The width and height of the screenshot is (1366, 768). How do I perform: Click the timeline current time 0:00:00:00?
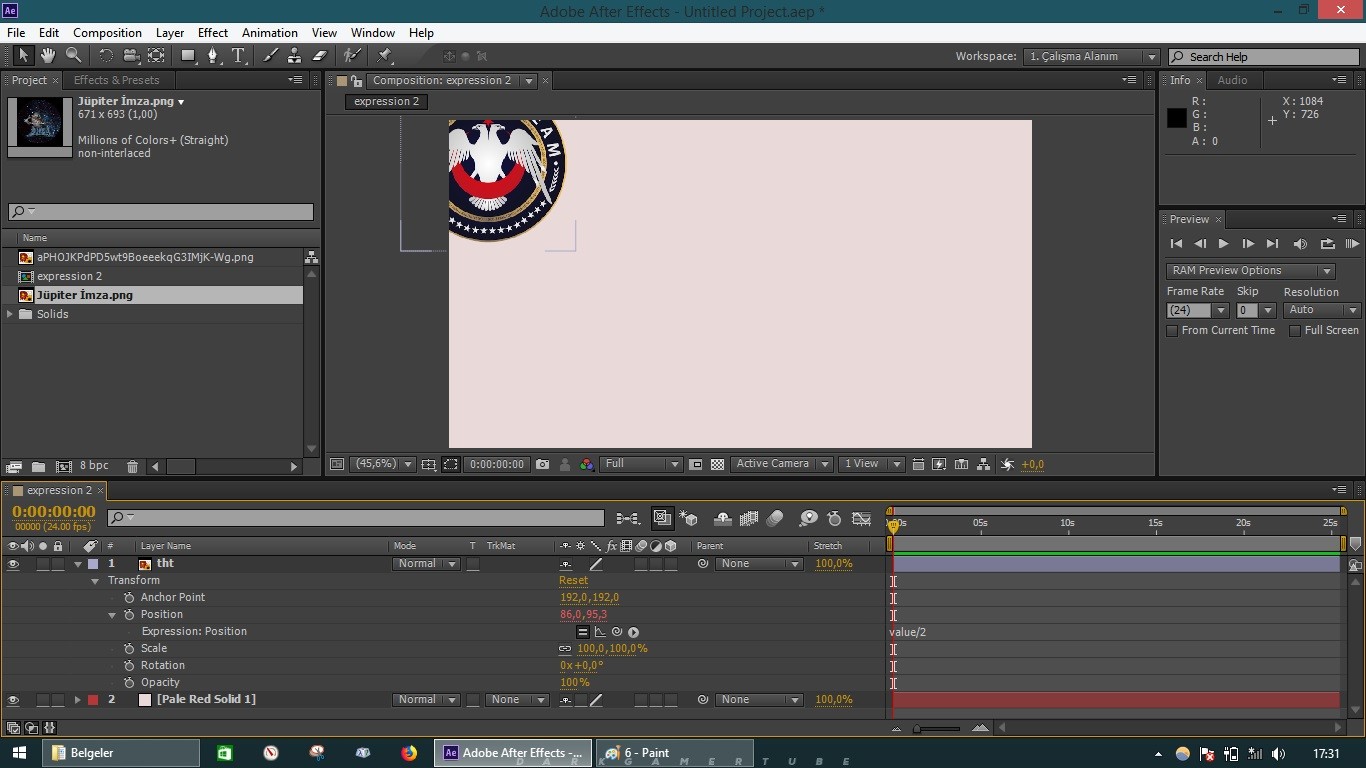[x=54, y=512]
